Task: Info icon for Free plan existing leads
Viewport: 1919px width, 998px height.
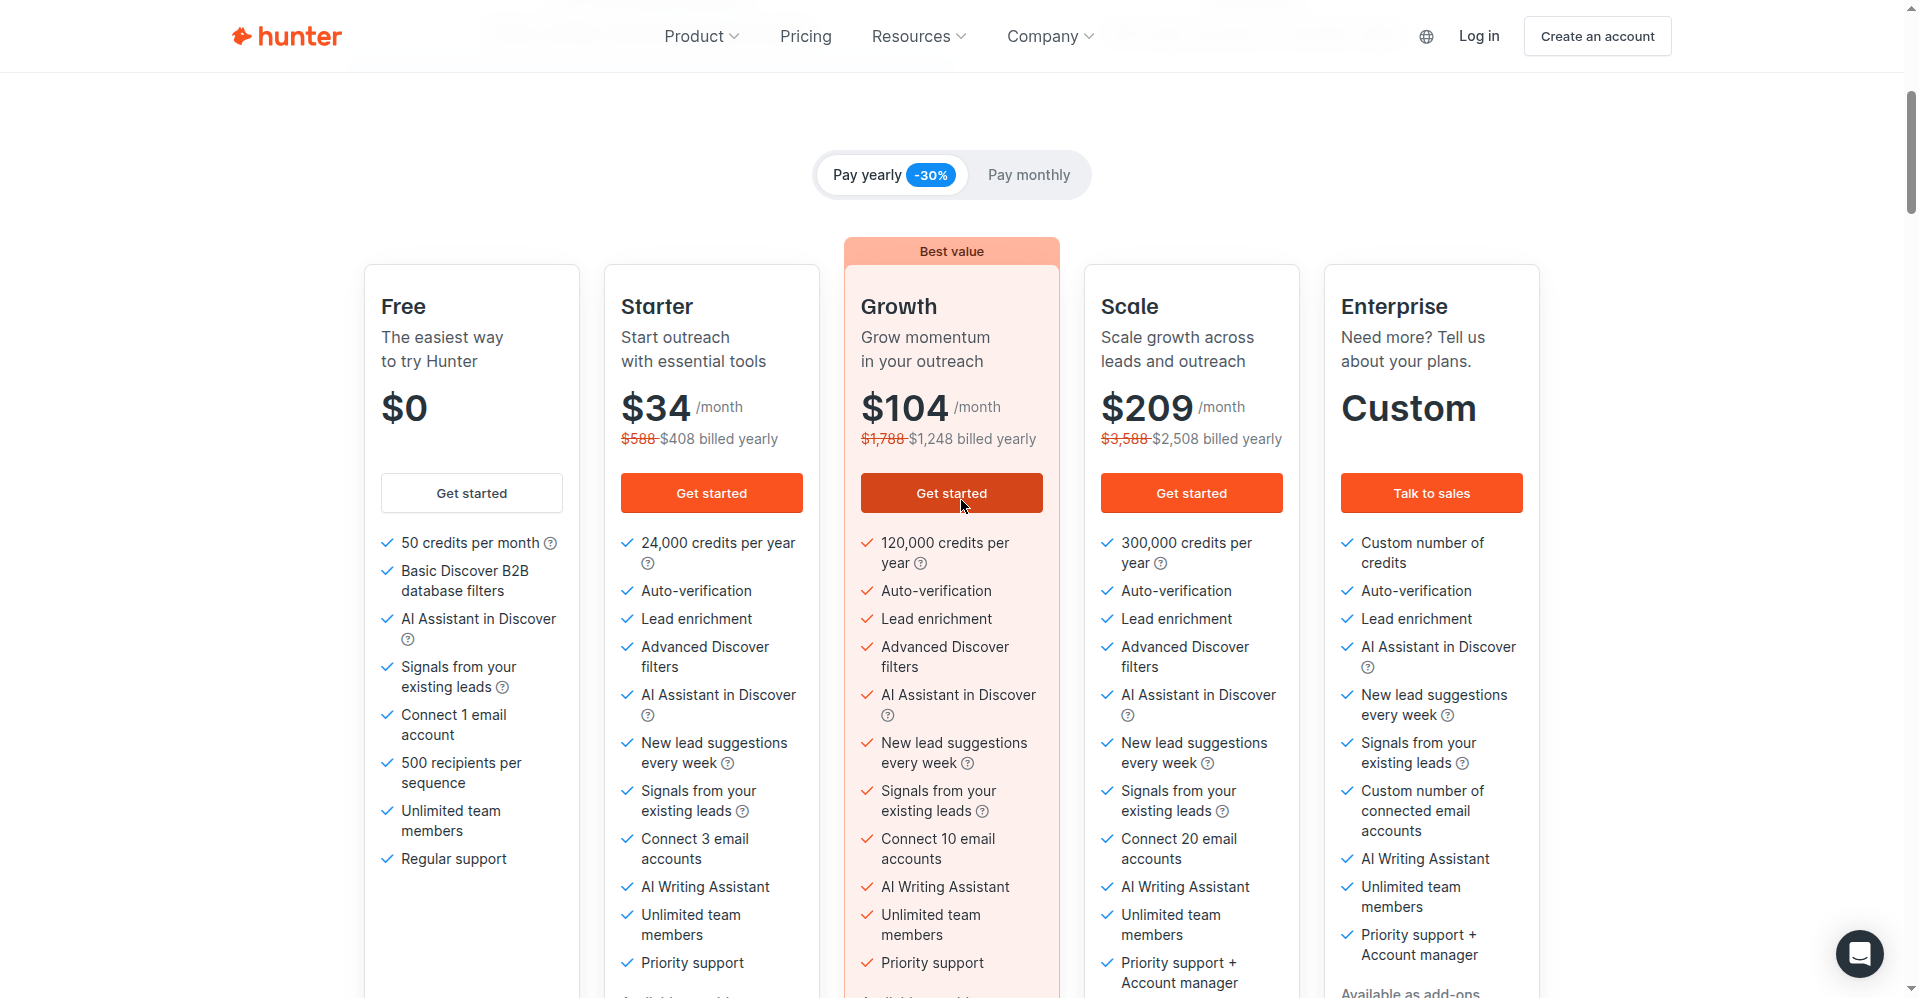Action: pyautogui.click(x=503, y=688)
